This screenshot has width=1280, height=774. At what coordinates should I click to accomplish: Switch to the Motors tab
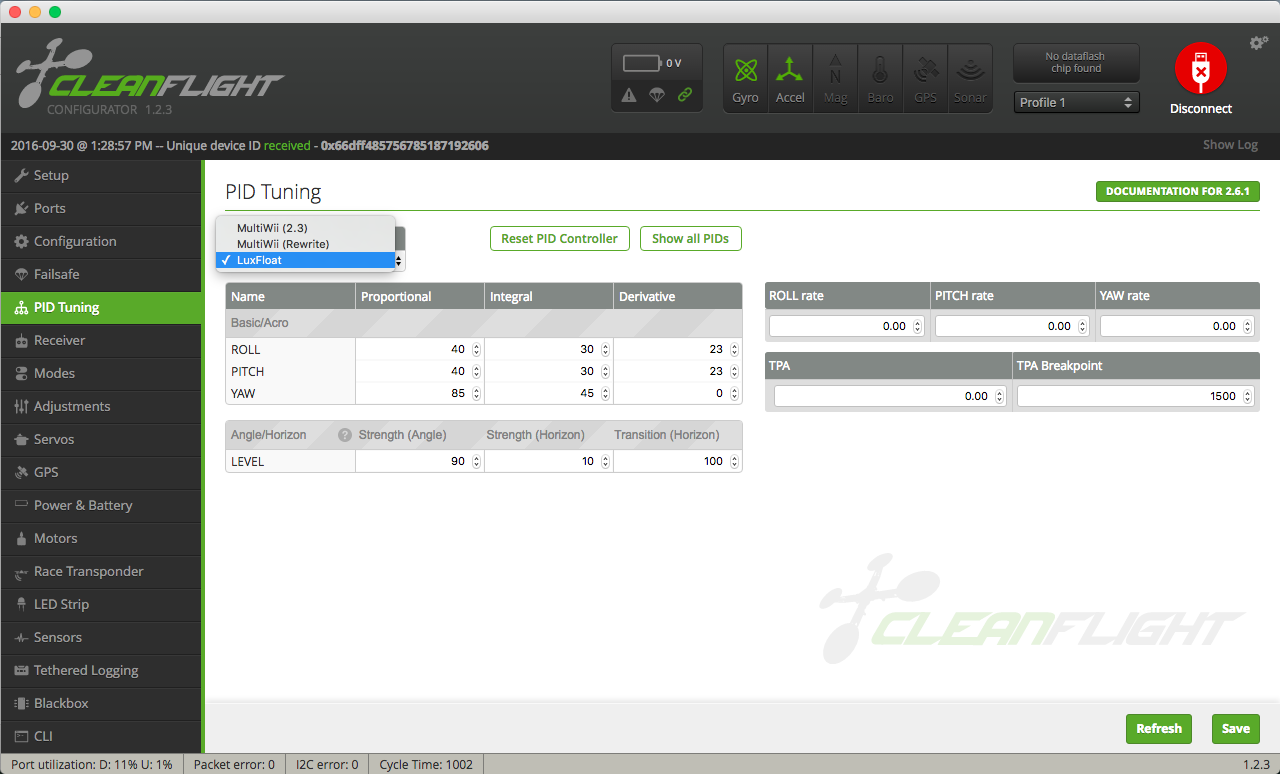click(101, 538)
